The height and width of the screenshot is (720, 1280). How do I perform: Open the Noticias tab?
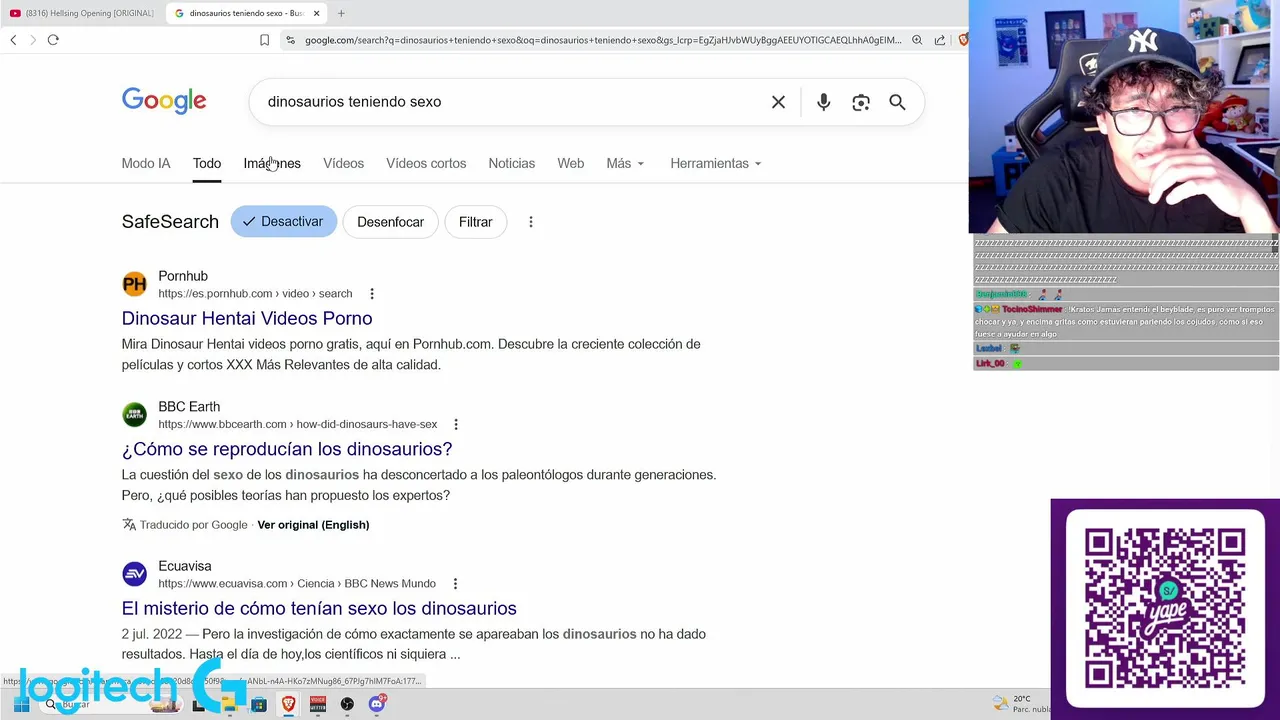(x=512, y=163)
